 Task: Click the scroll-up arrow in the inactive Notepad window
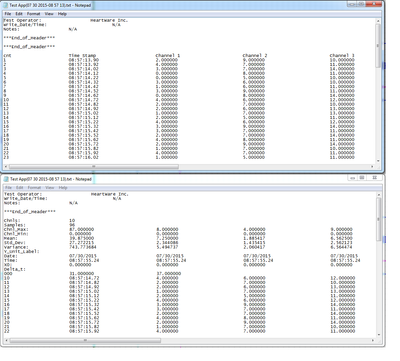(x=379, y=195)
